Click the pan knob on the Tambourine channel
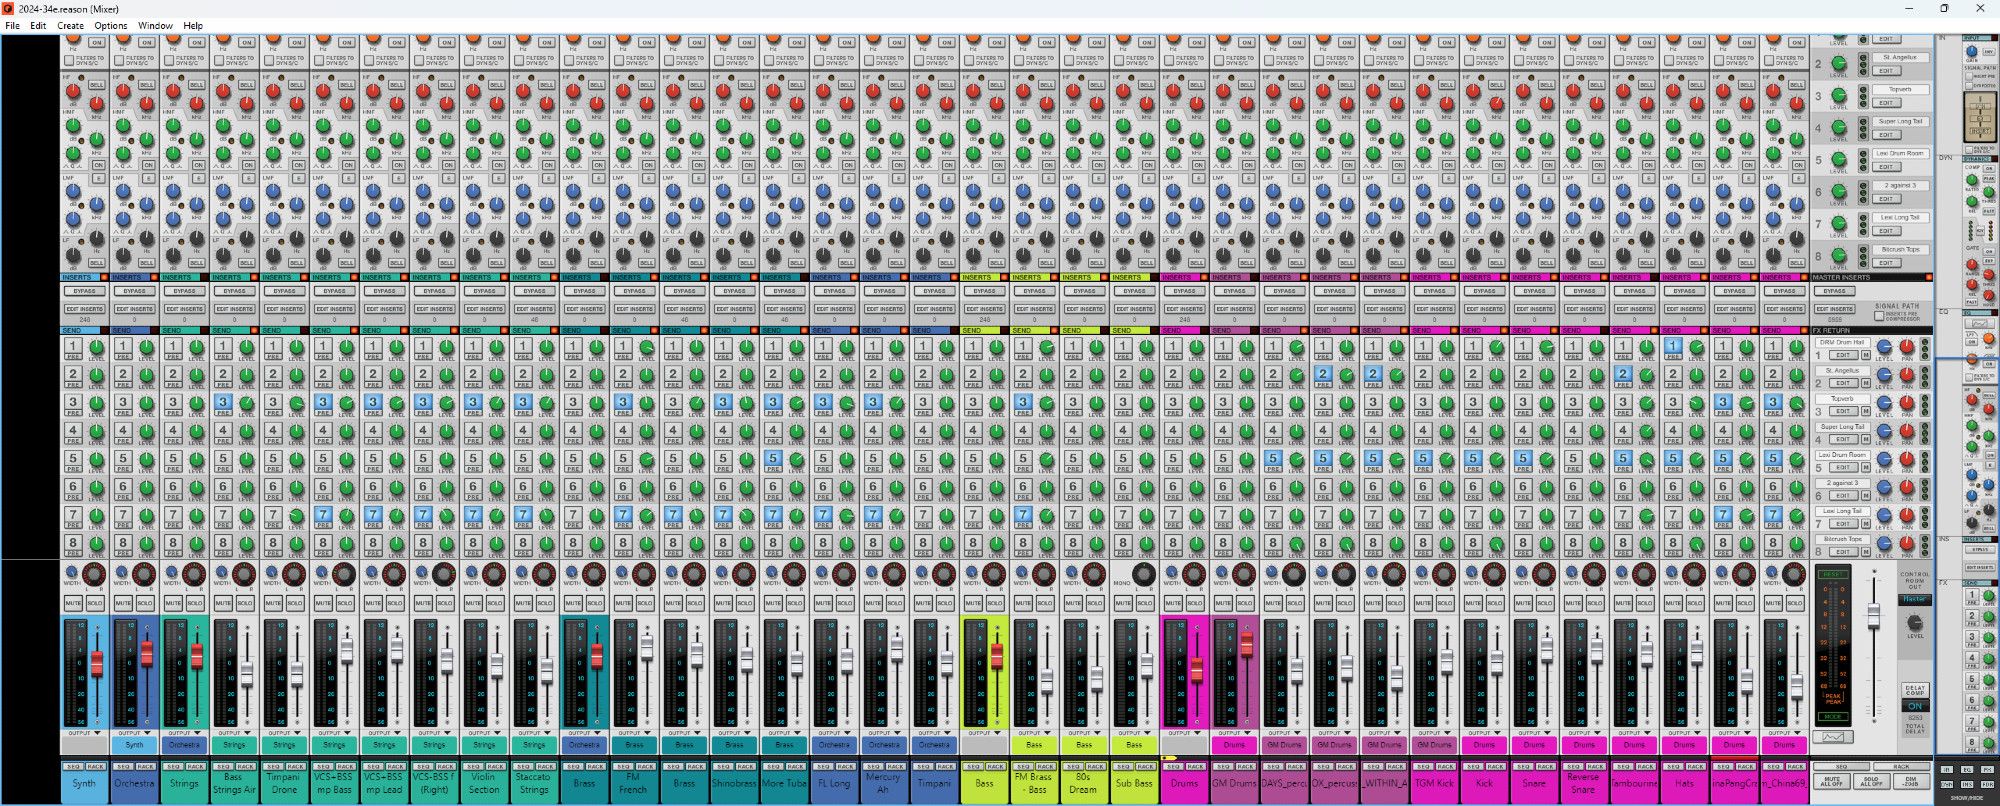 pyautogui.click(x=1644, y=574)
